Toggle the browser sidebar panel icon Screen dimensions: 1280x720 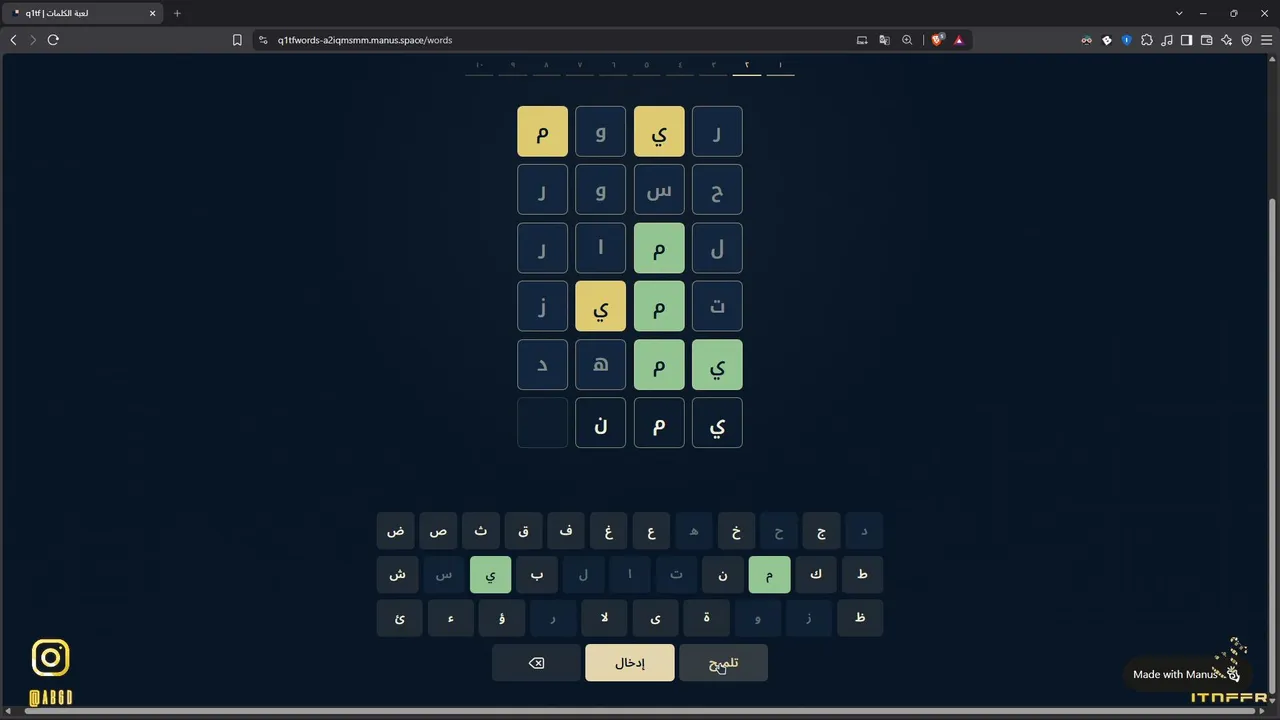(1186, 40)
